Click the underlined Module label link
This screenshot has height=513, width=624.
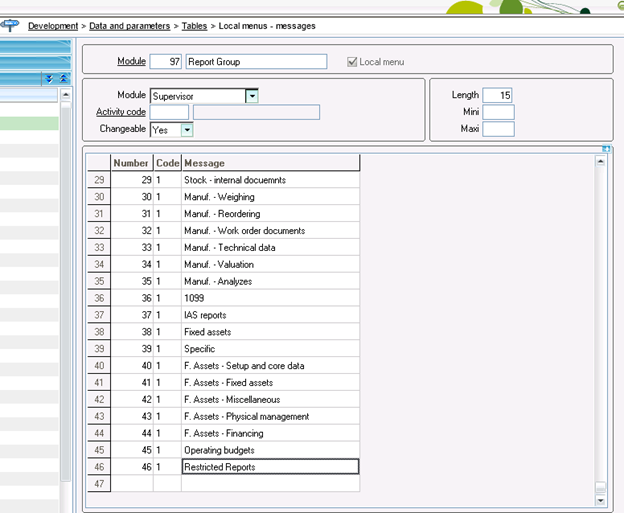131,62
